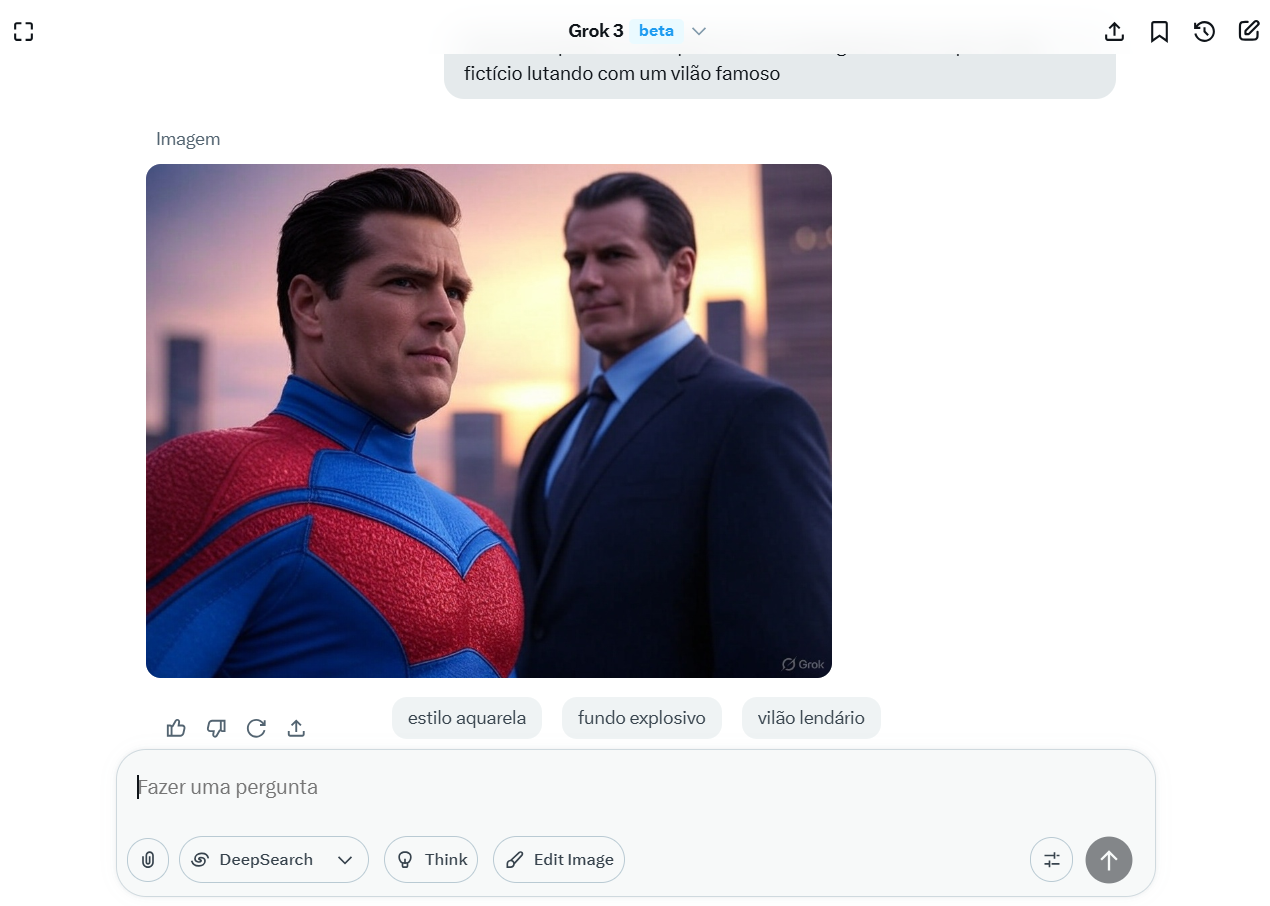Image resolution: width=1270 pixels, height=906 pixels.
Task: Open conversation history icon
Action: pos(1204,31)
